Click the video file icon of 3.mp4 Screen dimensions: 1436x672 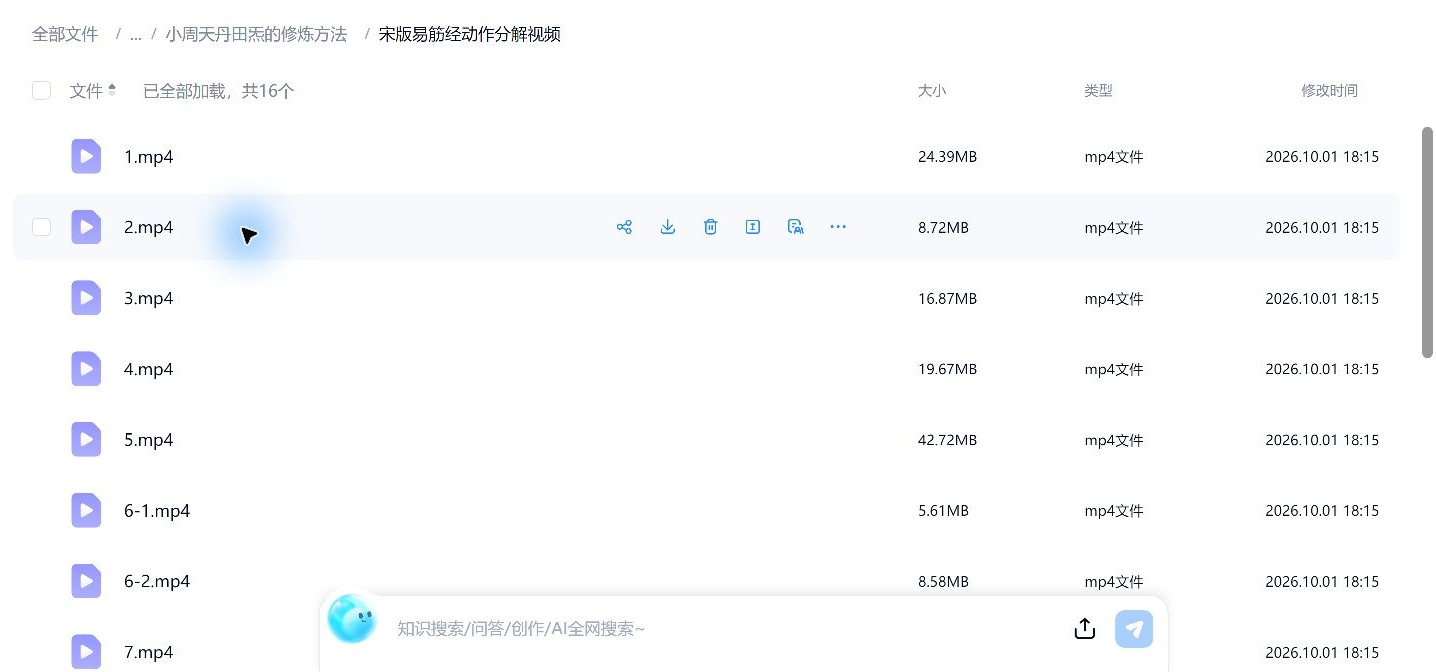(86, 298)
